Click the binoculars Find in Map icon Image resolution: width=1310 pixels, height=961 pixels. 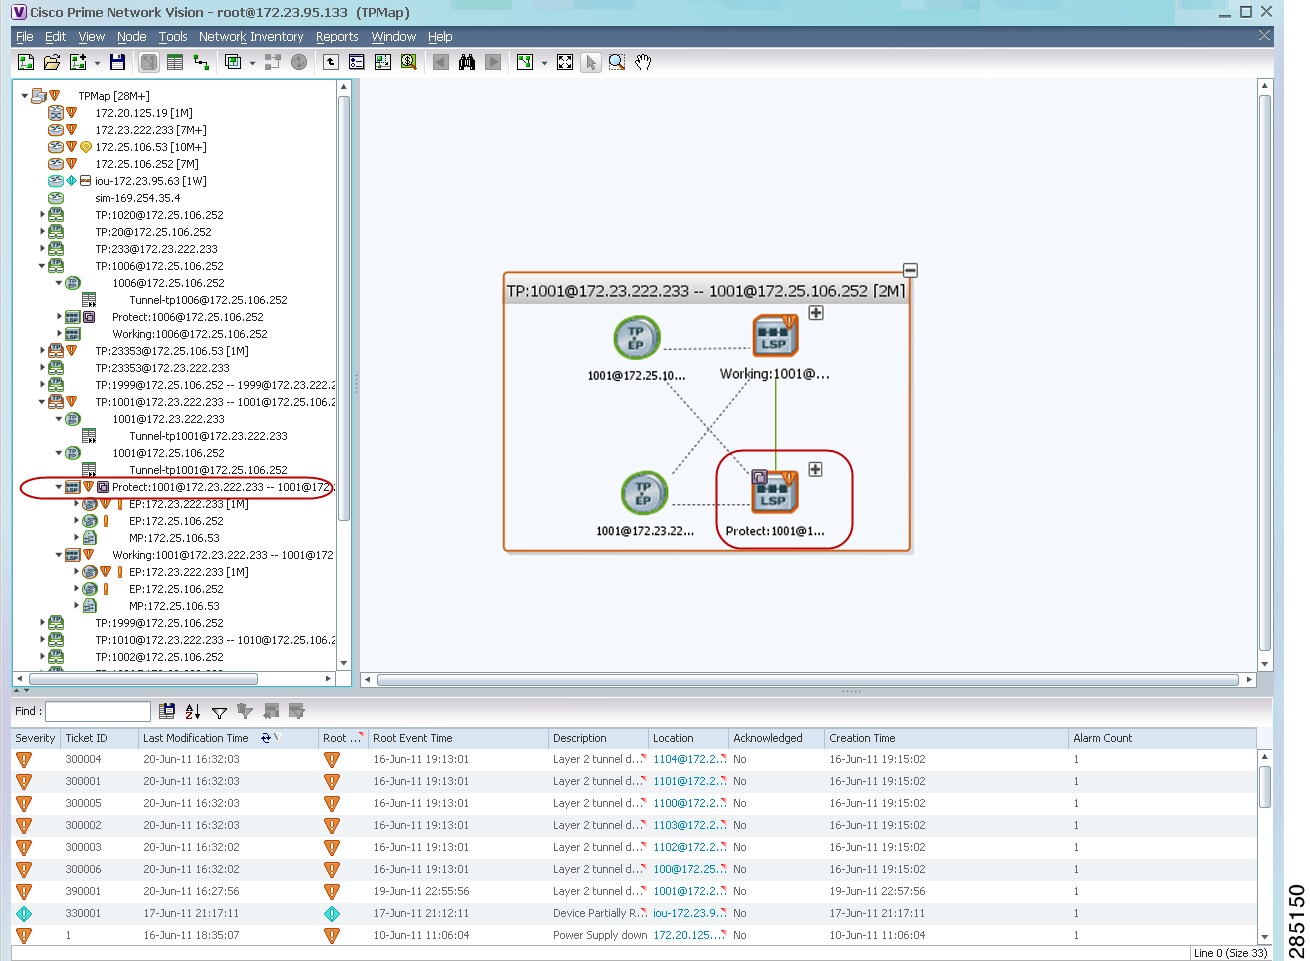[x=467, y=62]
